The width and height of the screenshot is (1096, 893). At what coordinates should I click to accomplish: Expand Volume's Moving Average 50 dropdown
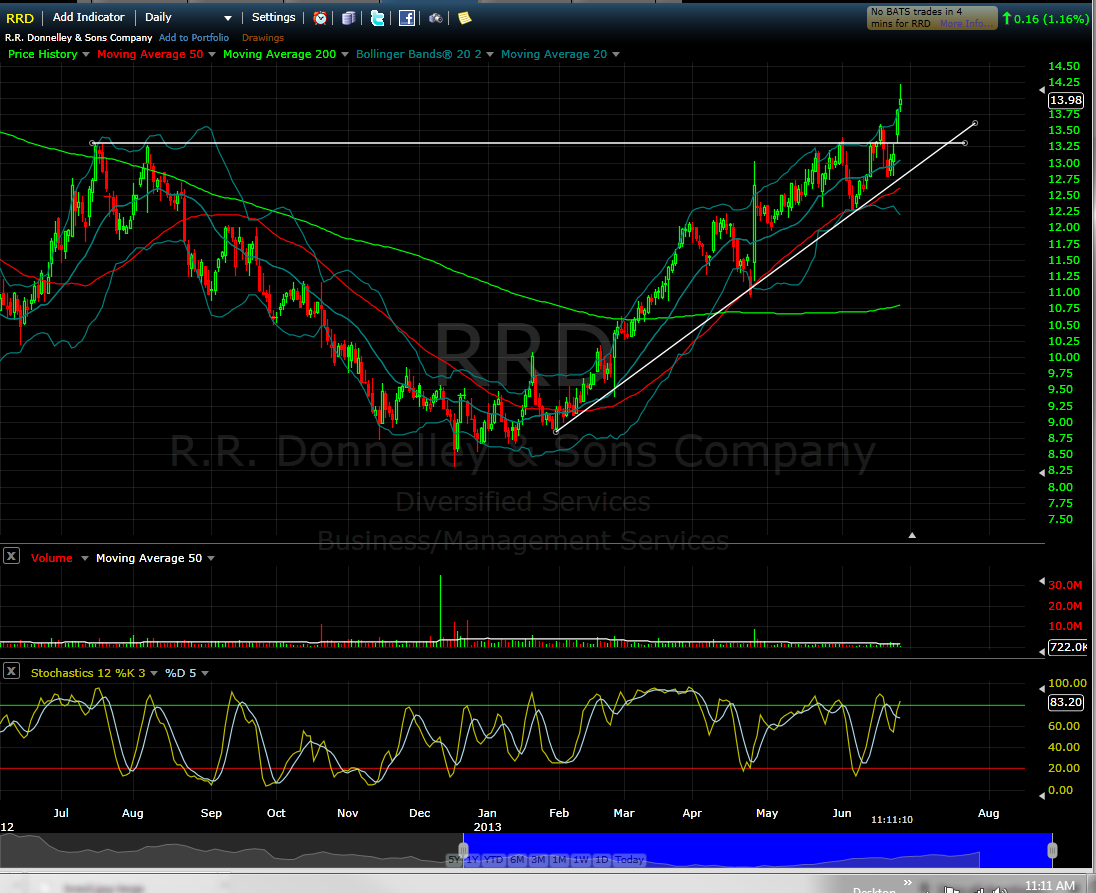[x=211, y=558]
